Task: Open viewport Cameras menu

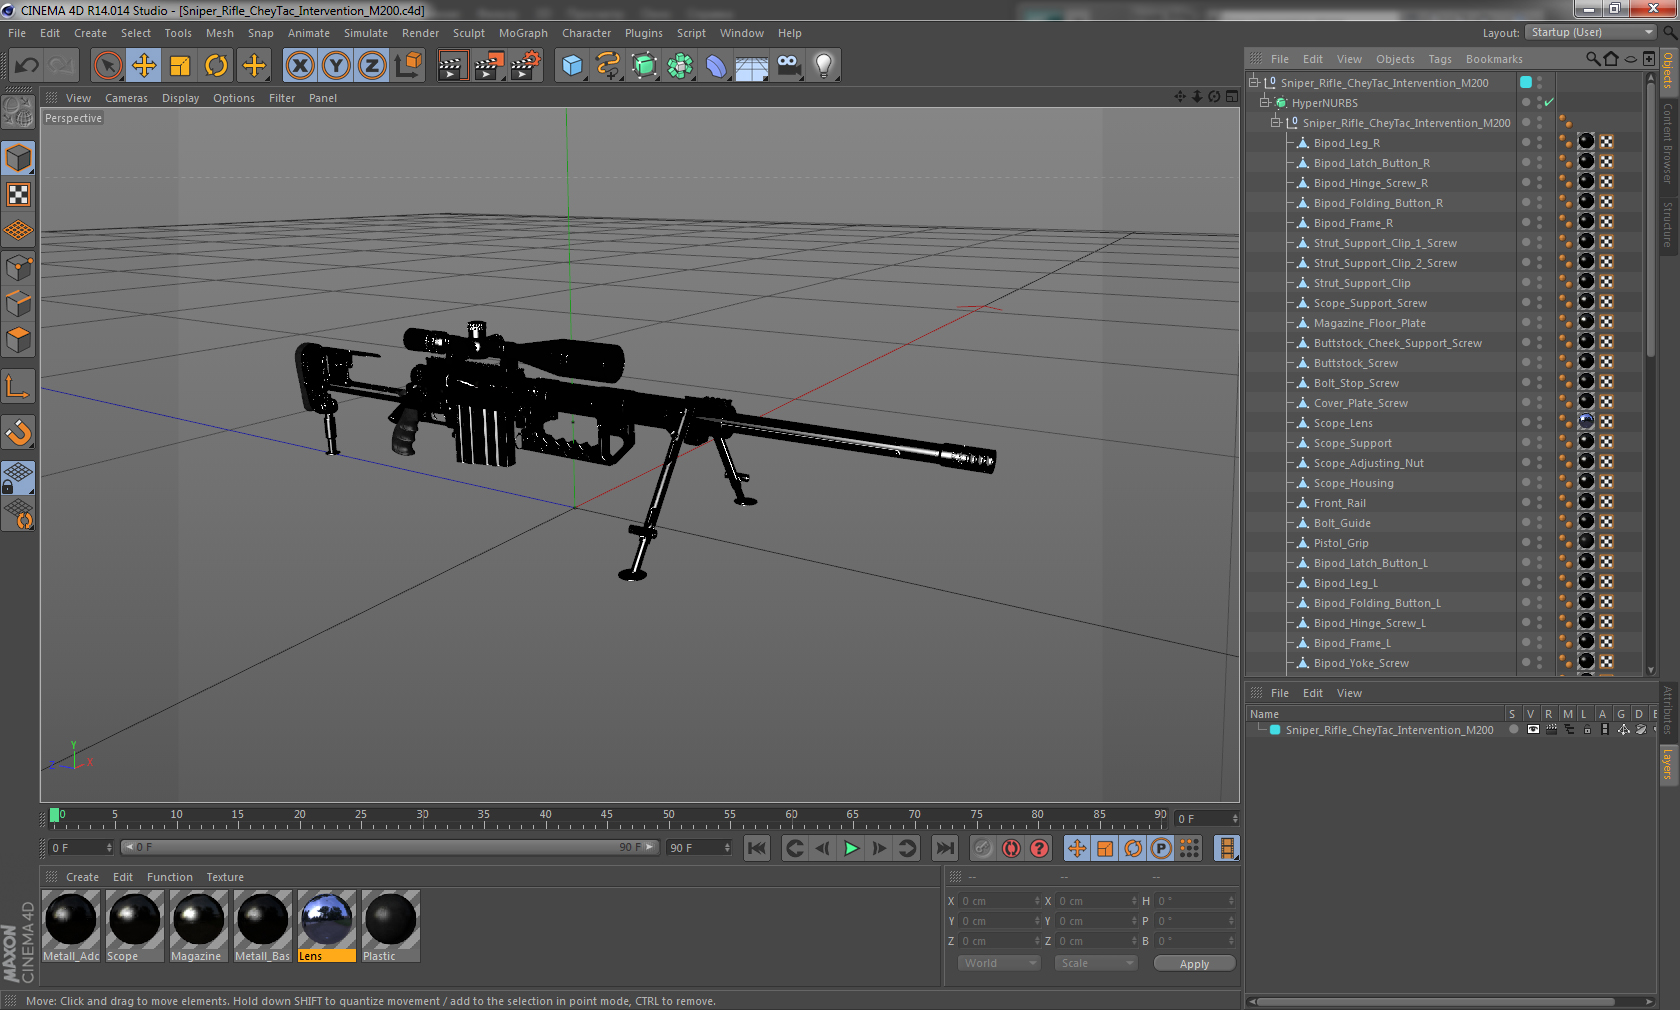Action: pos(126,98)
